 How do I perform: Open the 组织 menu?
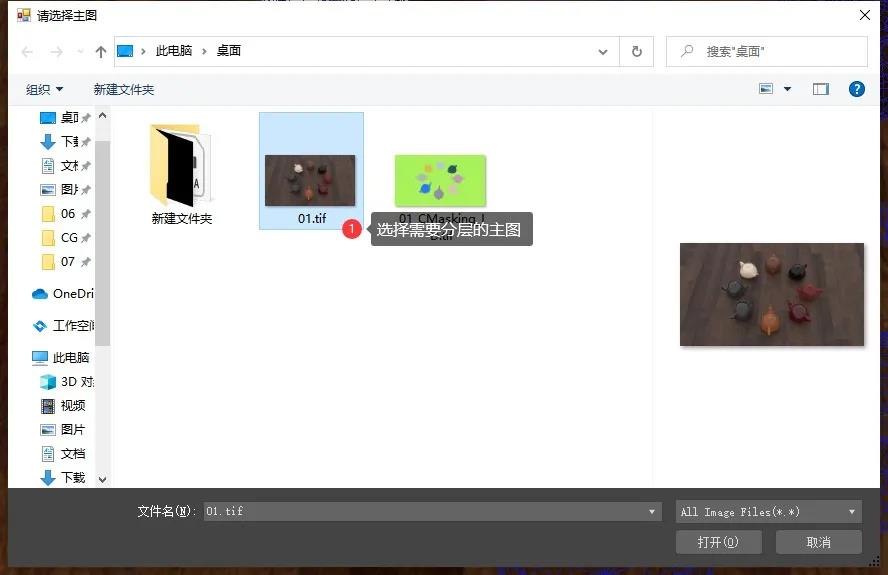44,89
